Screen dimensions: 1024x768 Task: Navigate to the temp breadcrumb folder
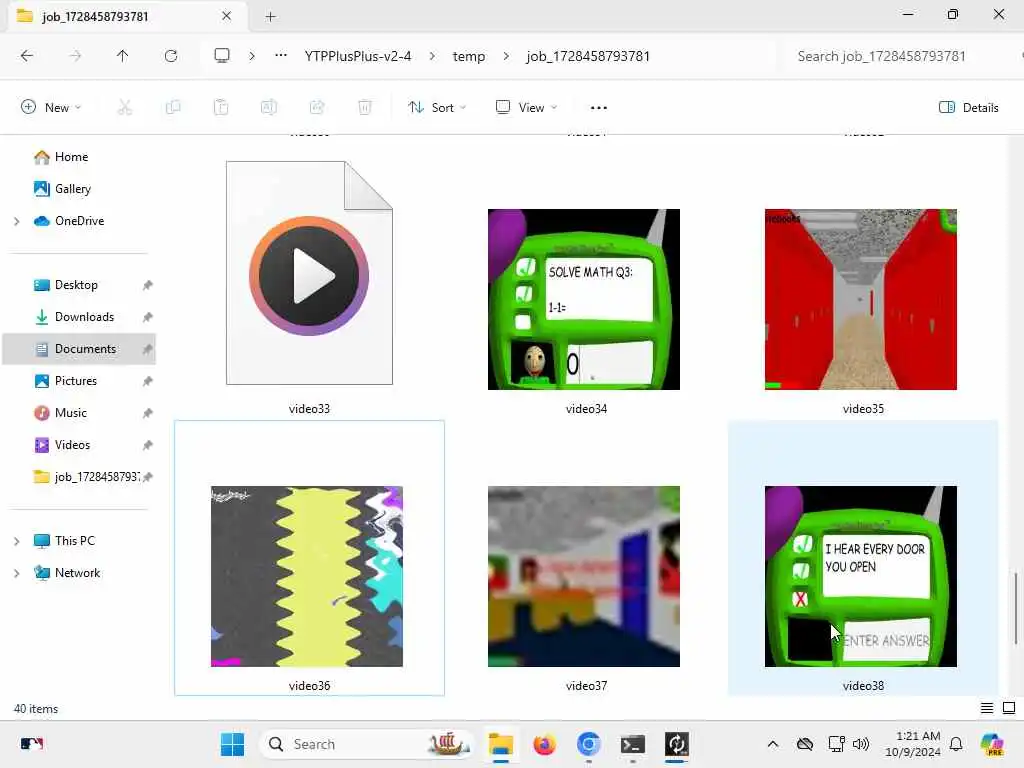469,56
